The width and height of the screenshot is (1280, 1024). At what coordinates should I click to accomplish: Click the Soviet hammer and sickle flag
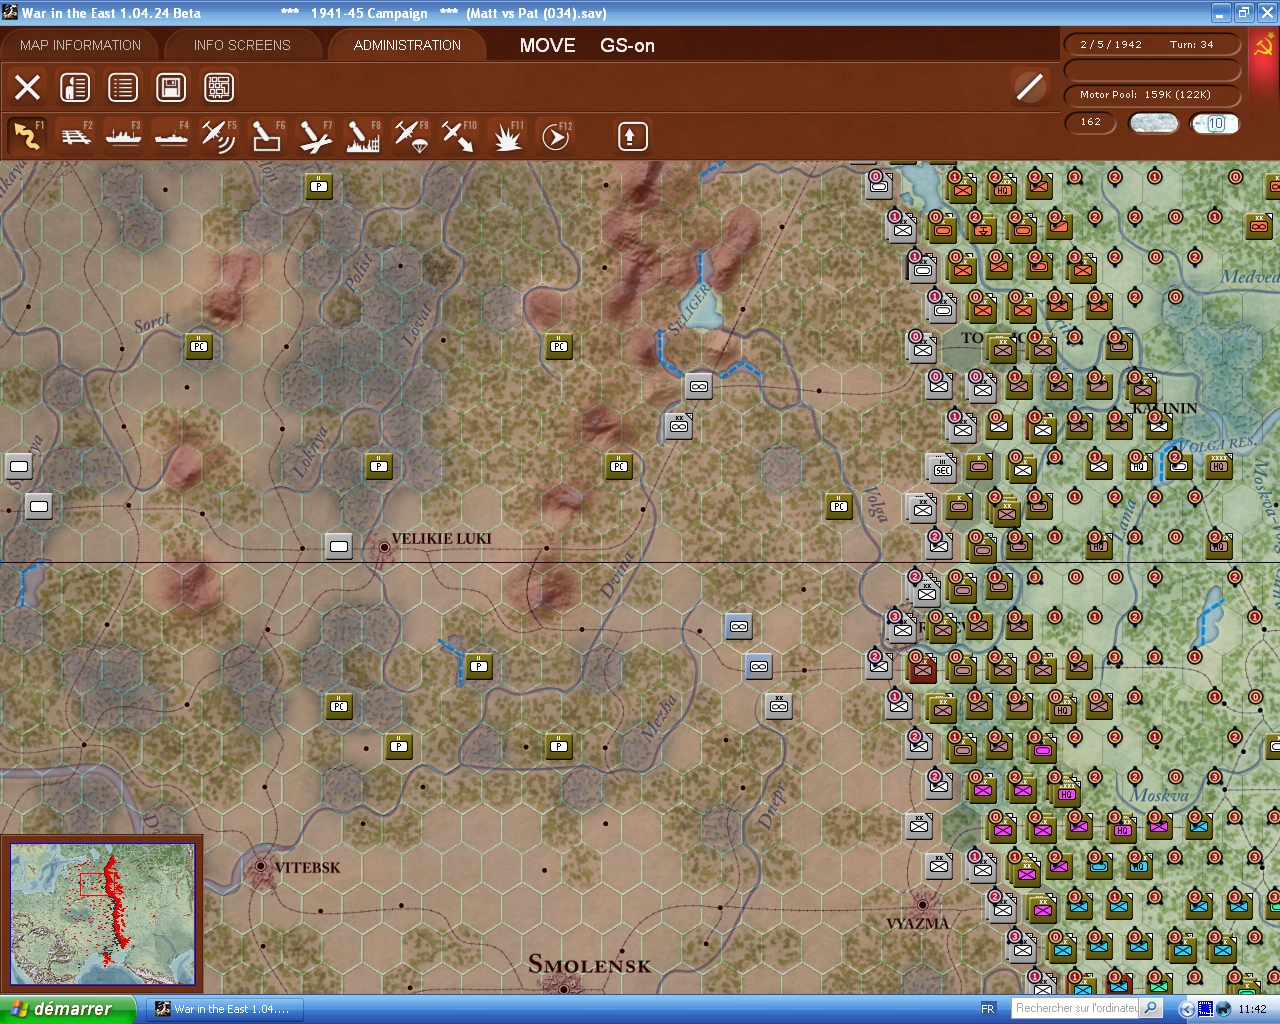(x=1264, y=47)
